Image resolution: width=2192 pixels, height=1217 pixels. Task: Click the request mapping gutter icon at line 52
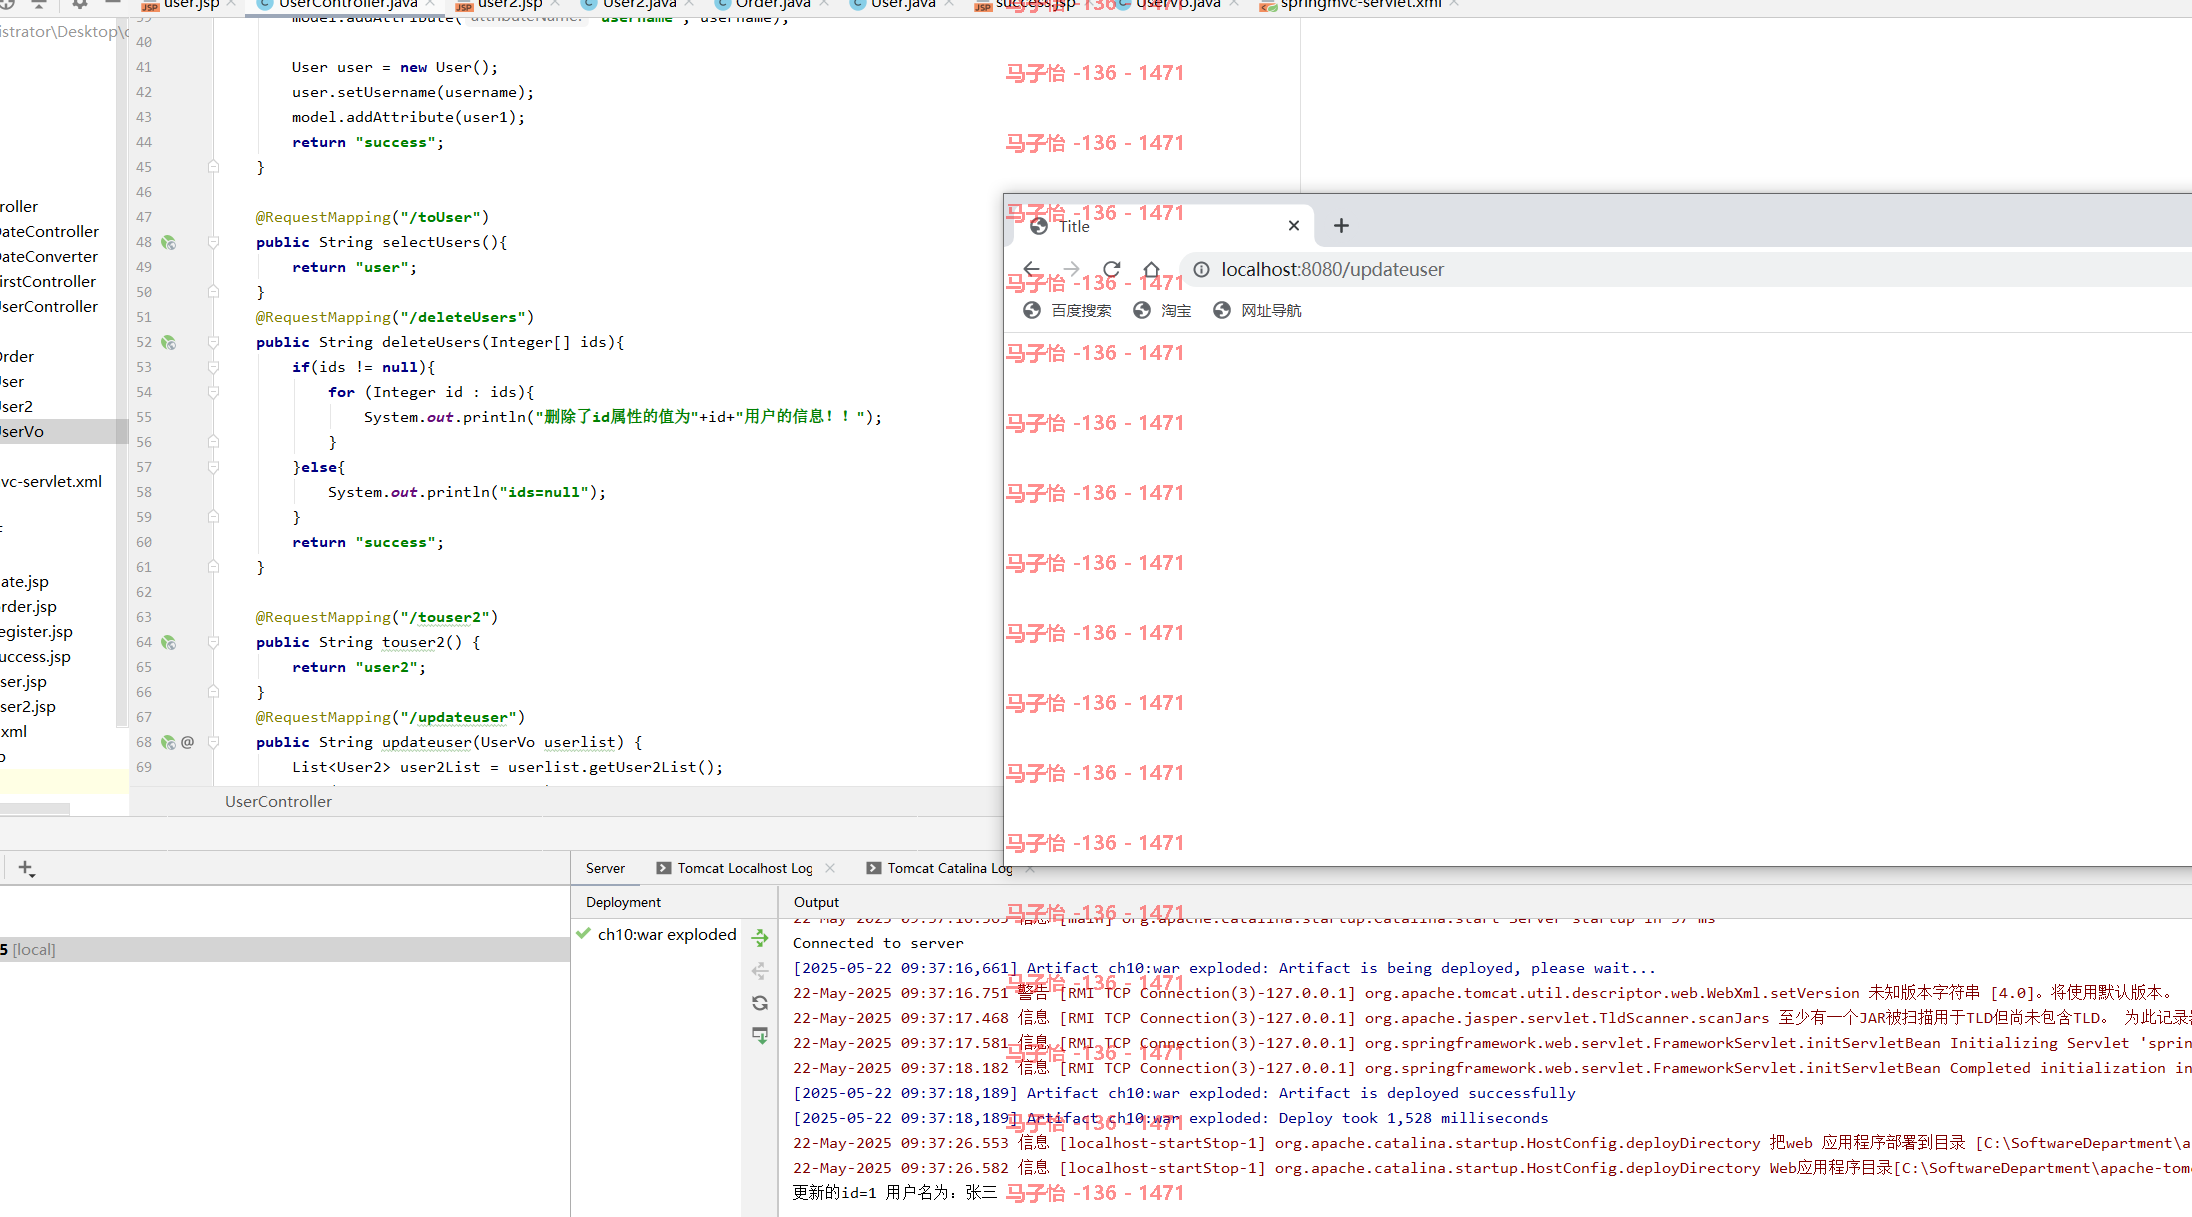point(168,342)
